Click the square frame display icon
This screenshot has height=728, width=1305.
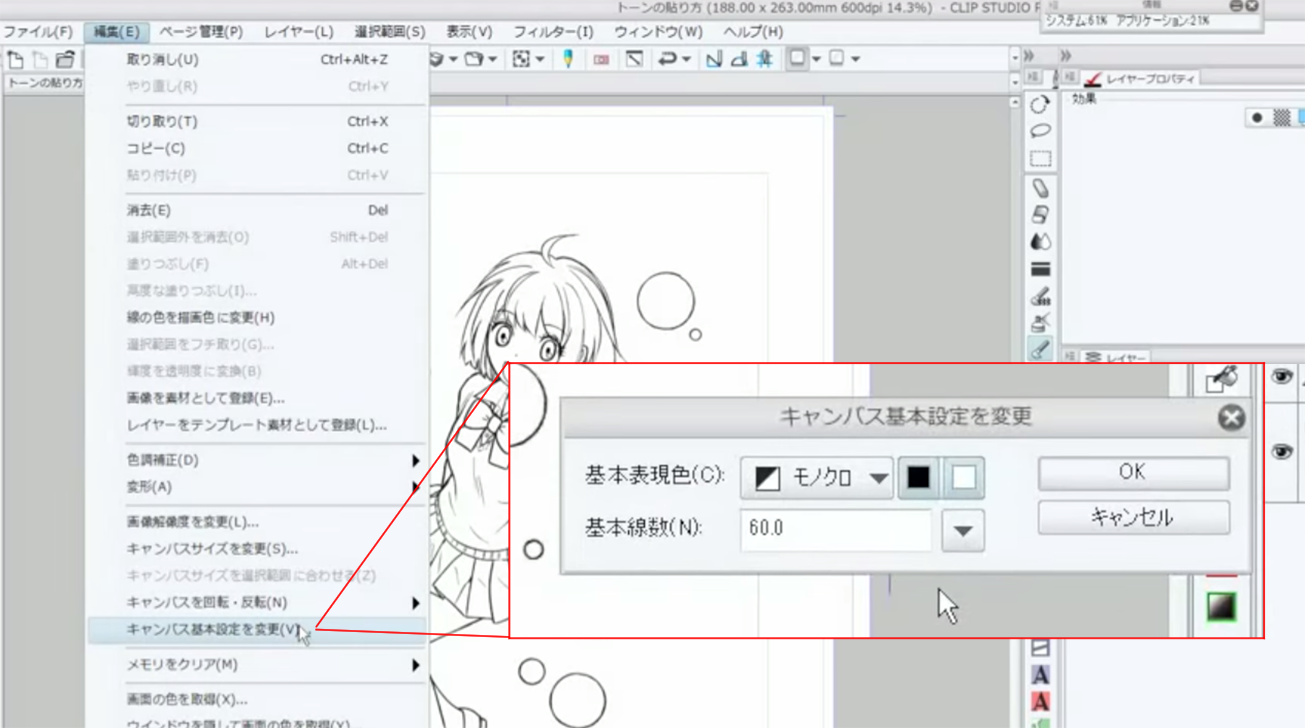coord(797,59)
